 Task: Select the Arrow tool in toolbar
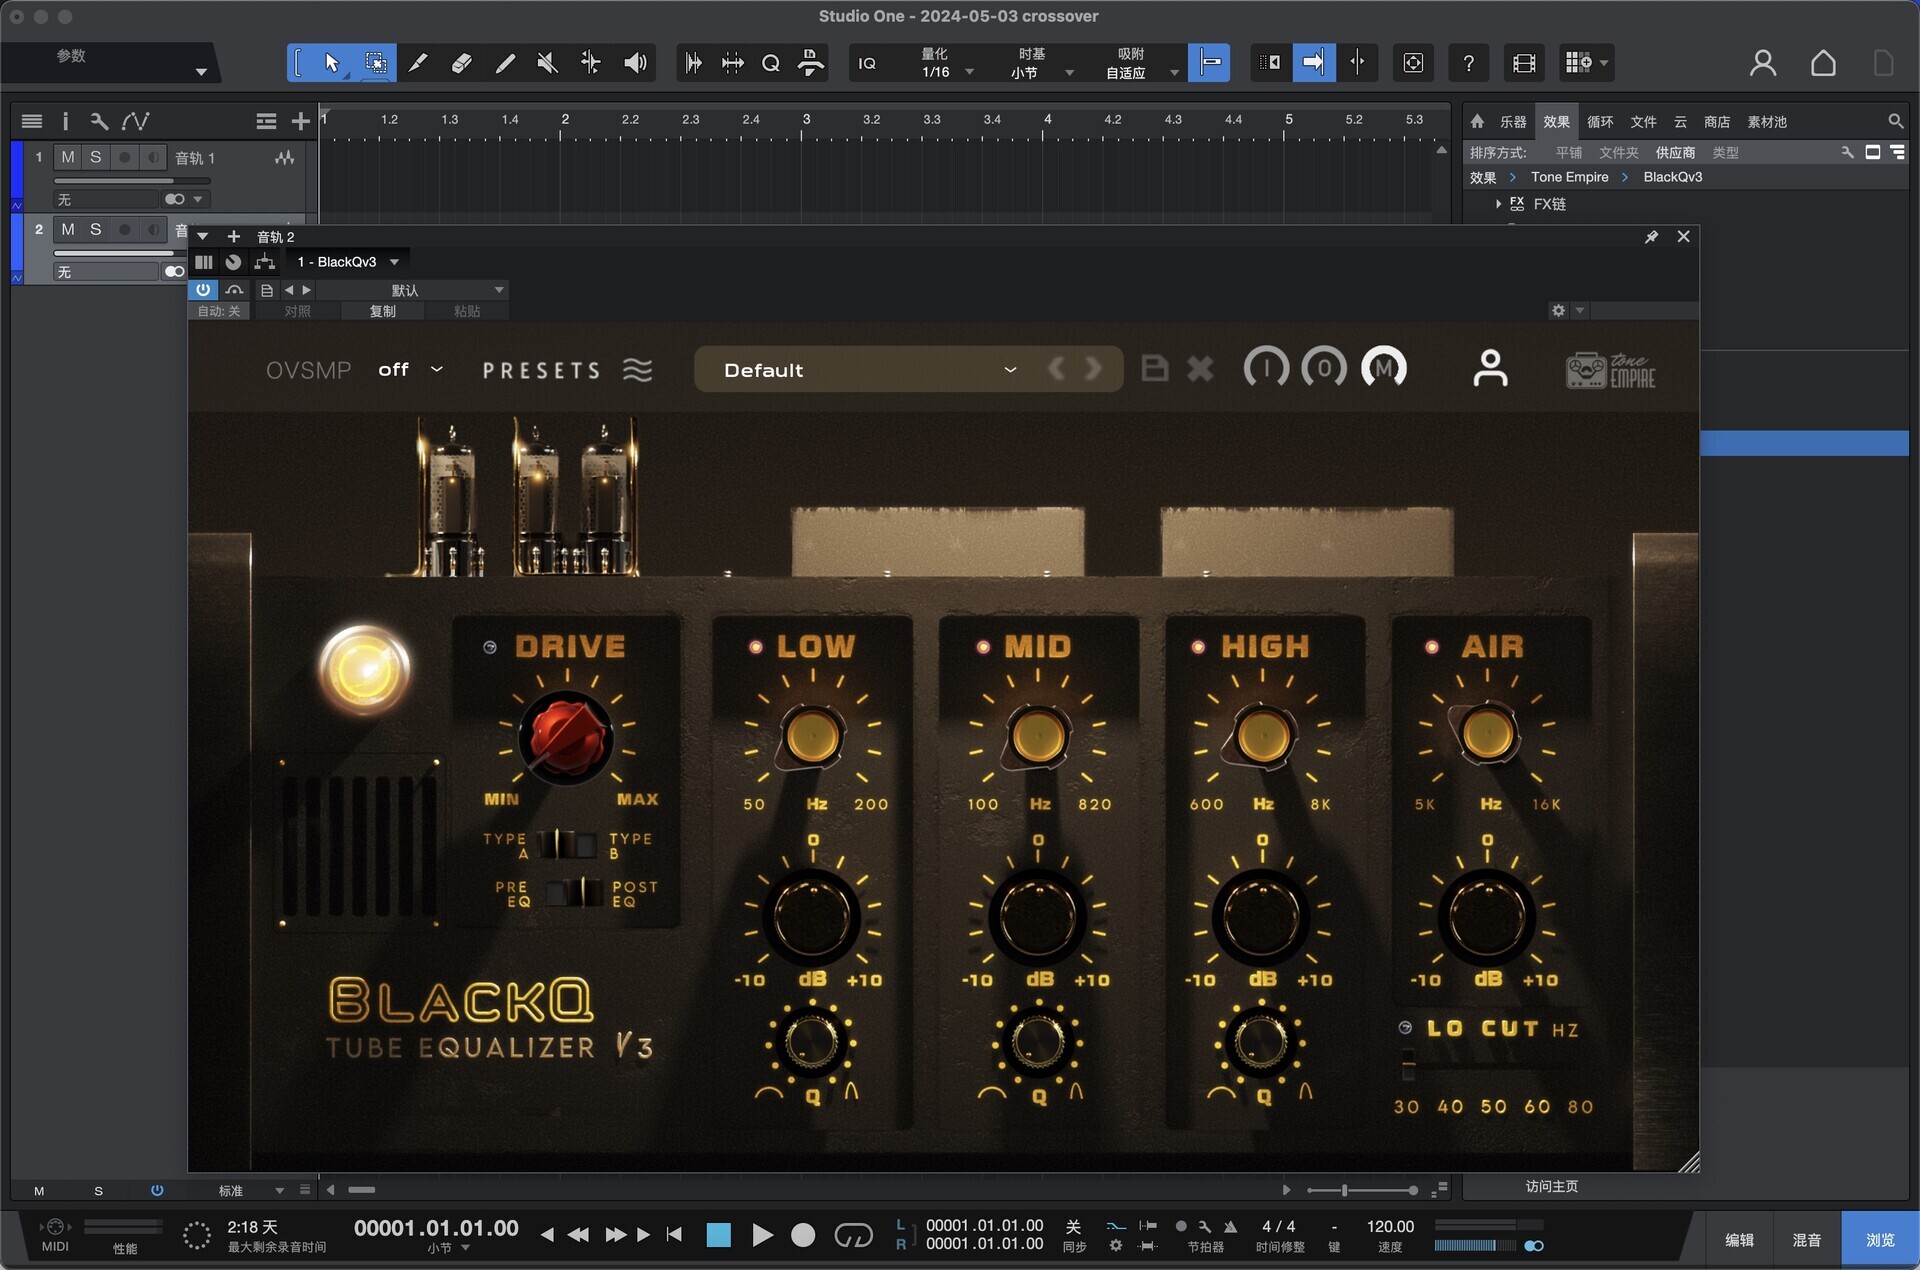click(x=332, y=63)
